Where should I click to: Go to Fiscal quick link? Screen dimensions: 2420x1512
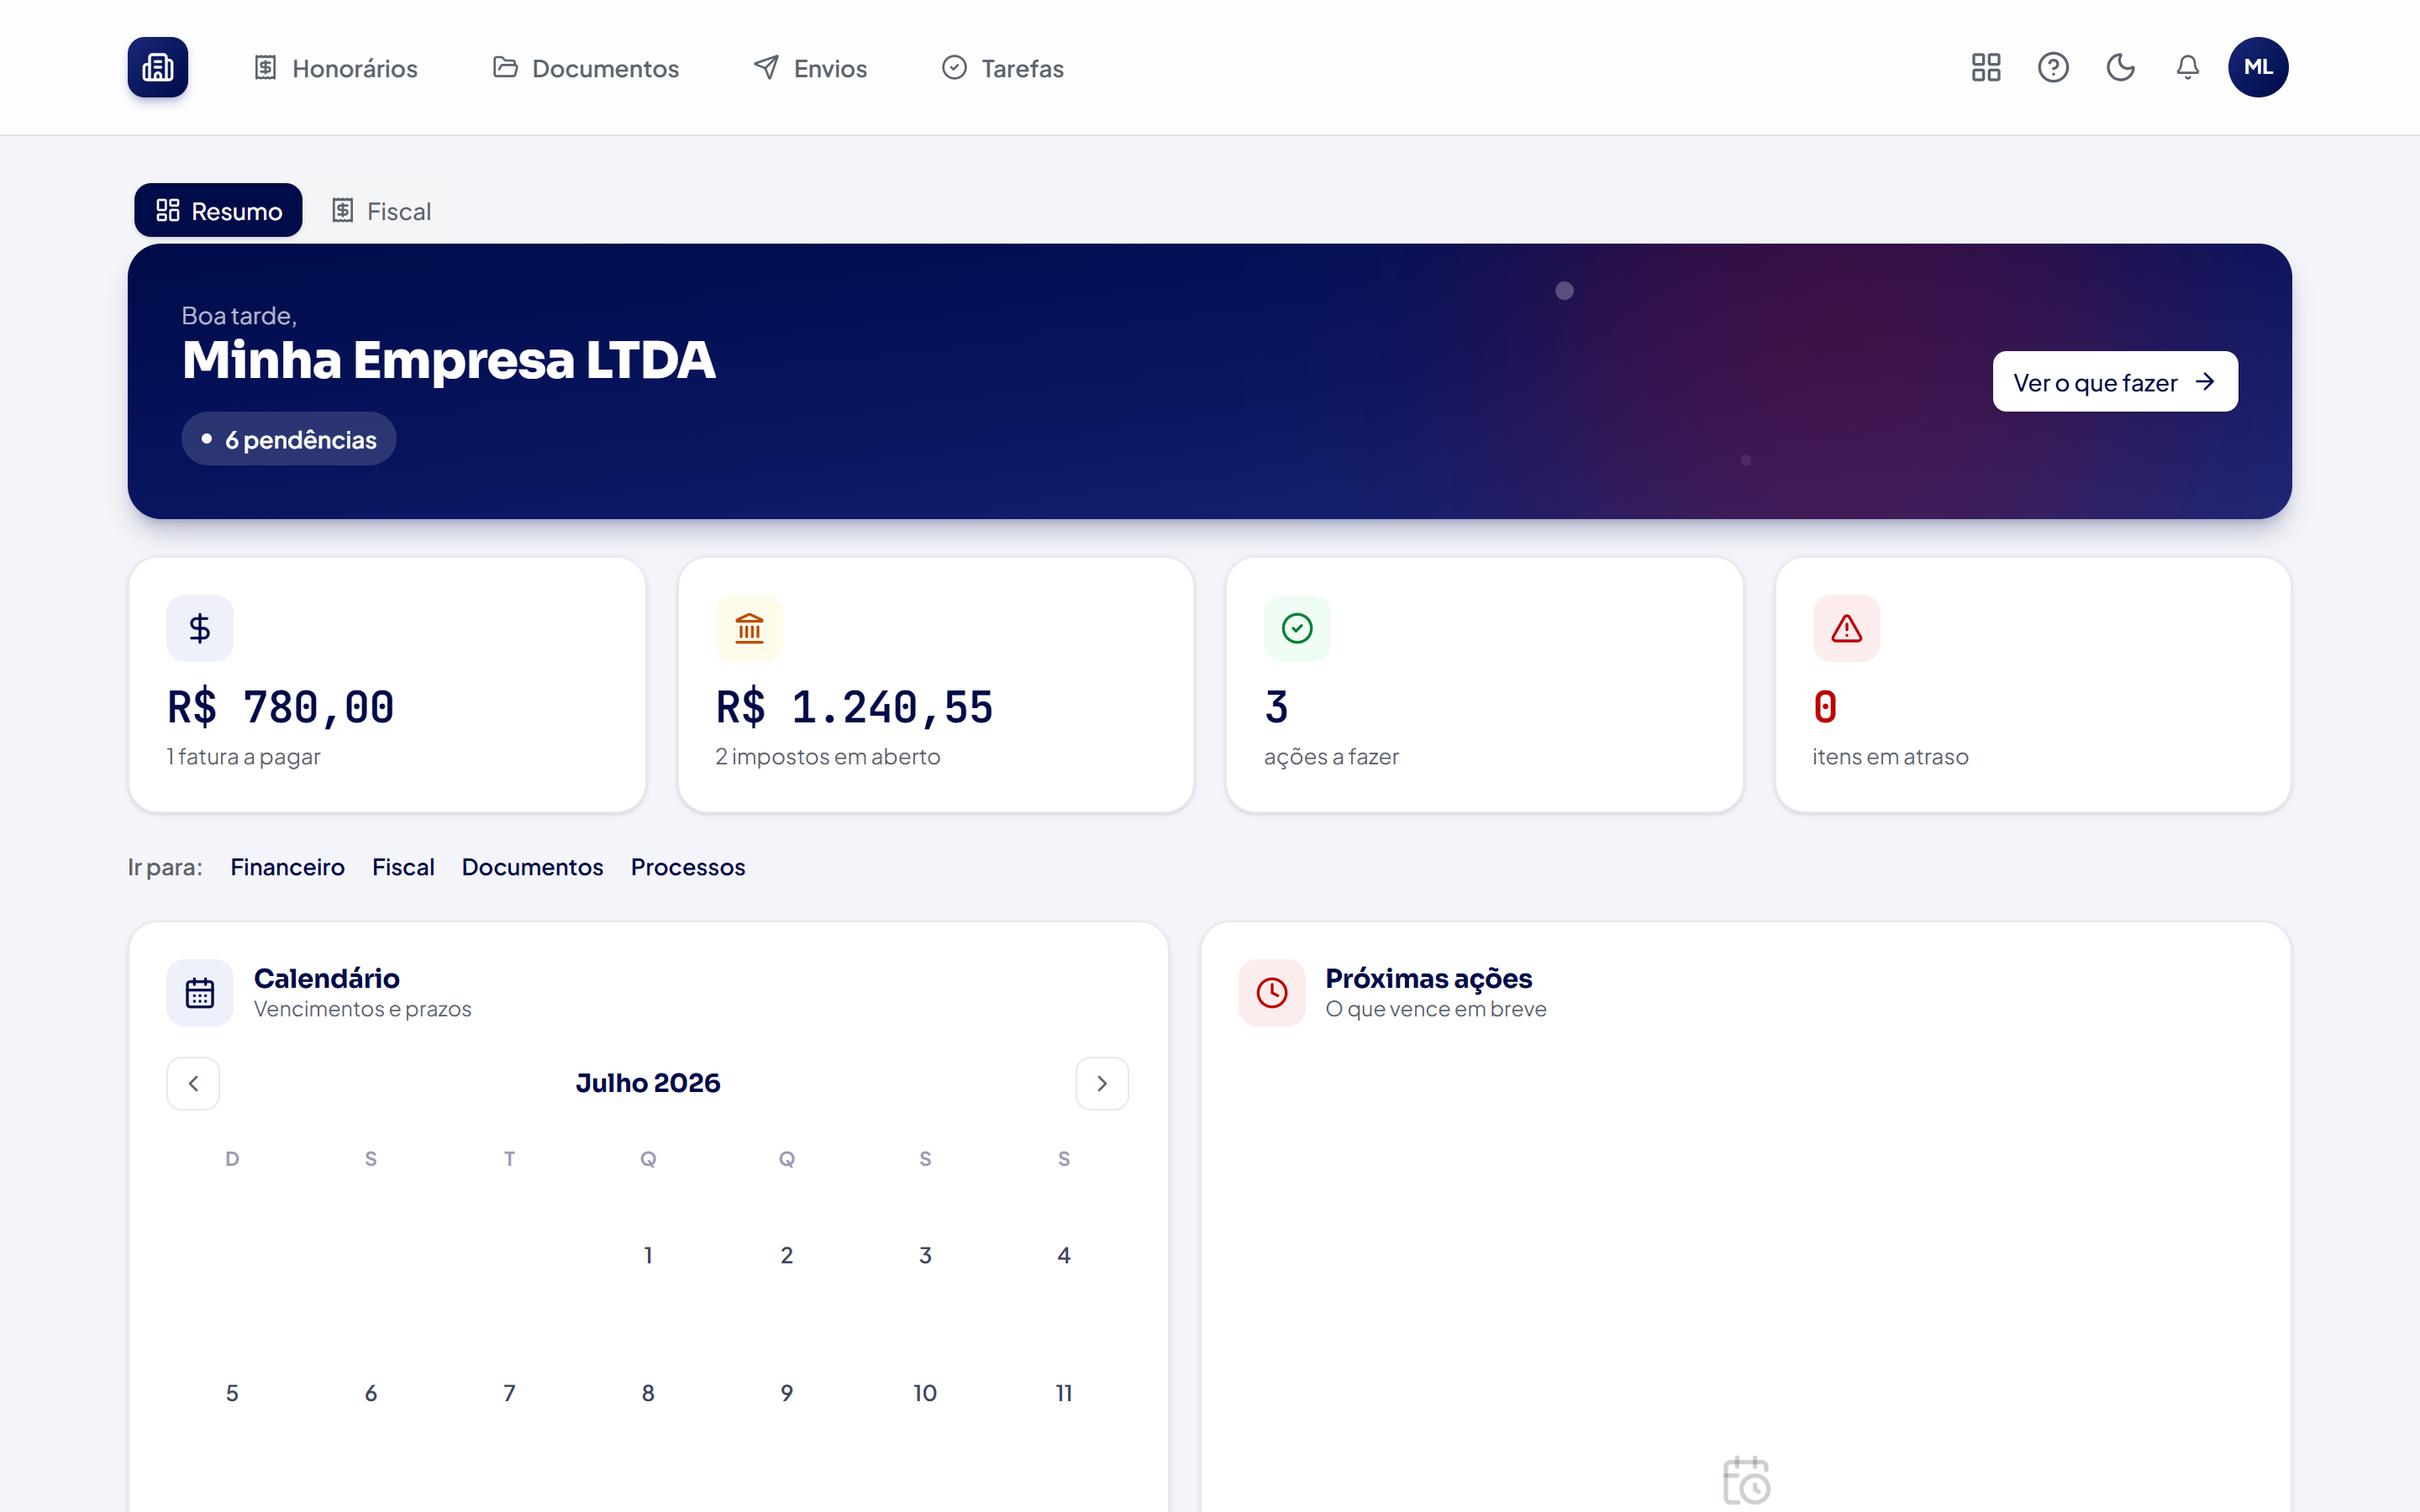point(403,867)
